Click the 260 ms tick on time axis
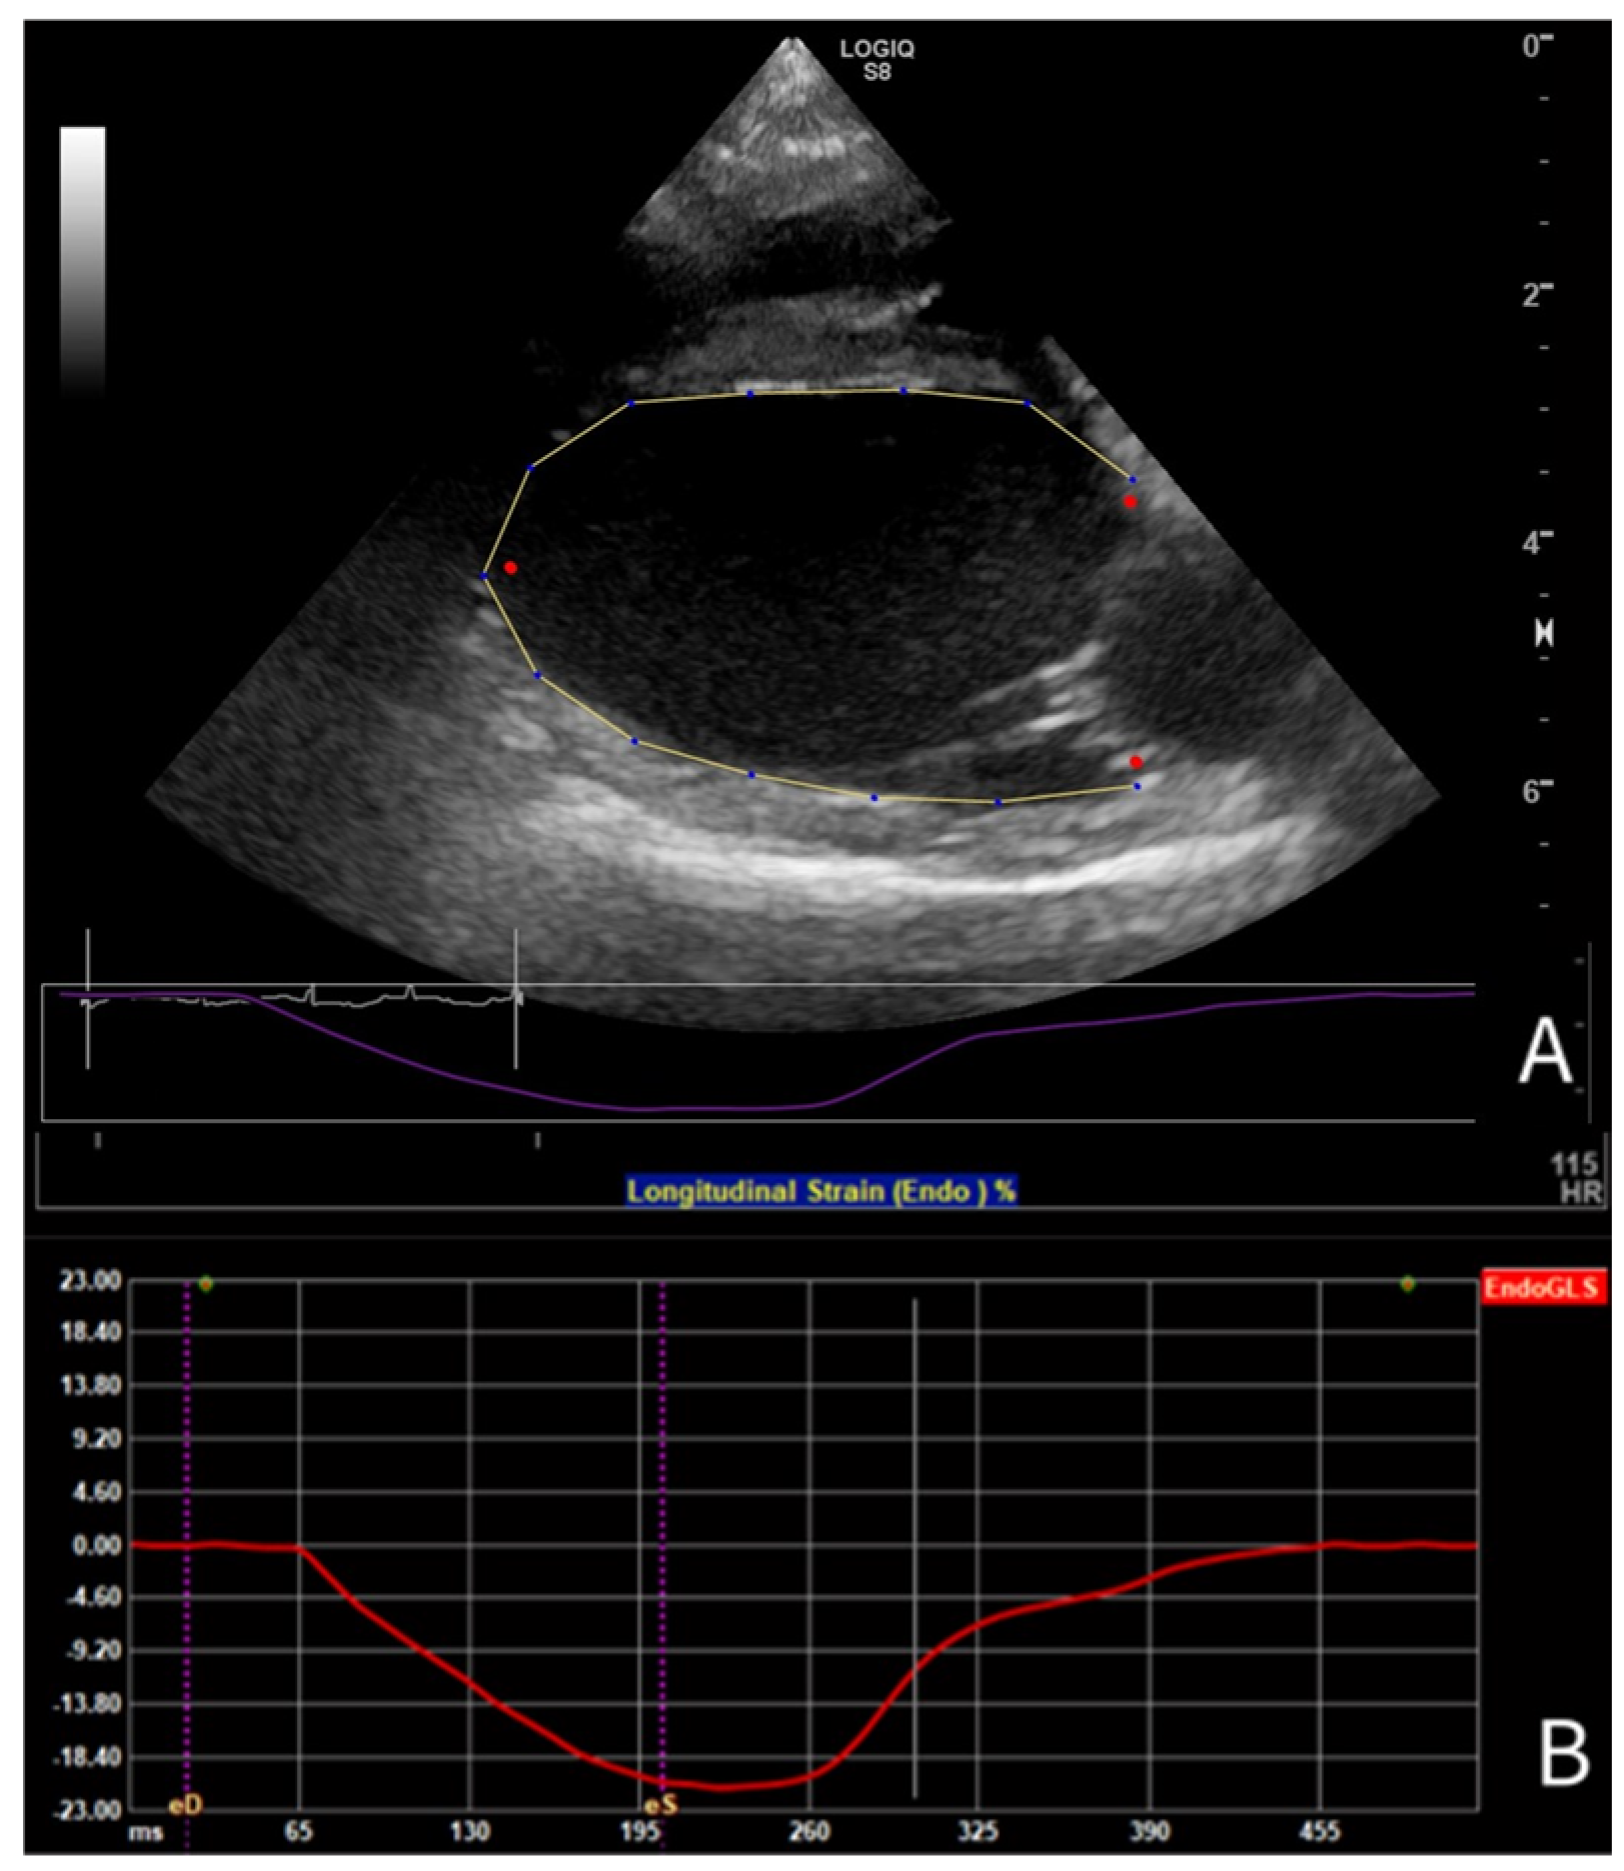1624x1871 pixels. tap(810, 1831)
